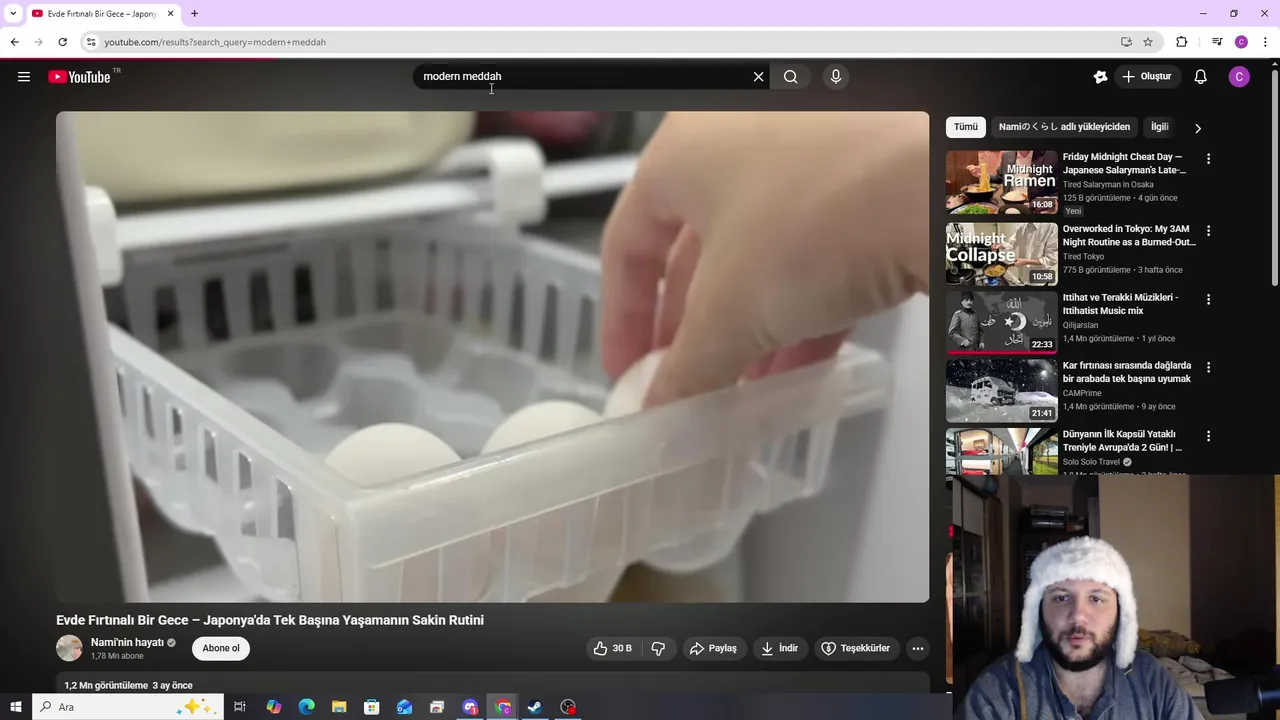
Task: Open Task View on the taskbar
Action: 240,707
